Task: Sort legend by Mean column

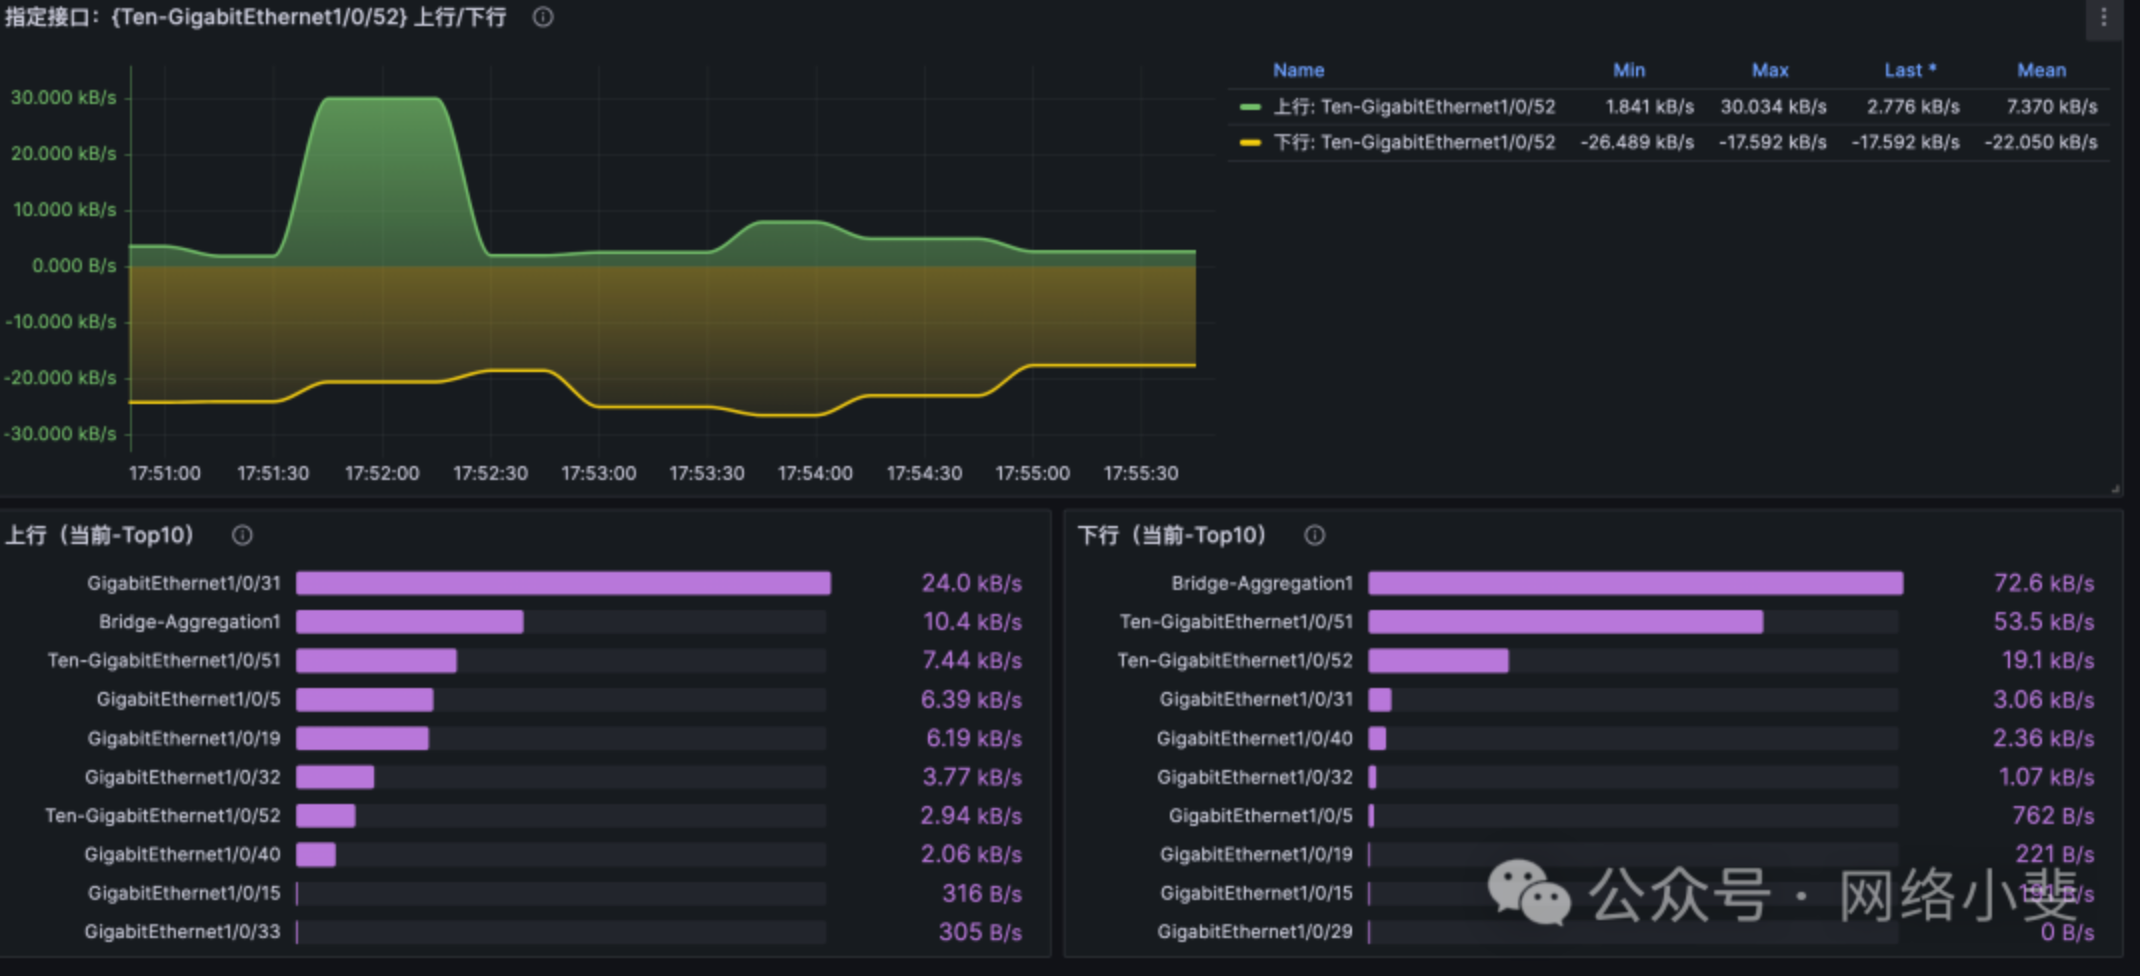Action: click(2041, 70)
